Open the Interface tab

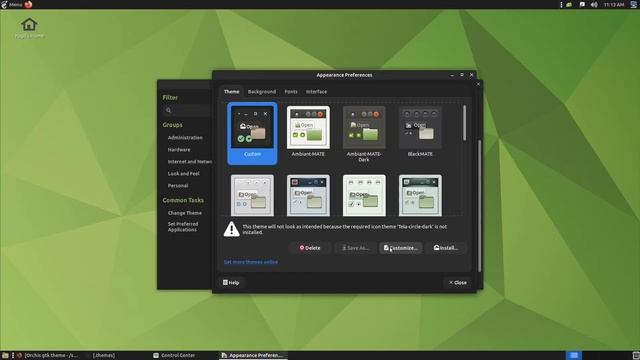coord(316,91)
